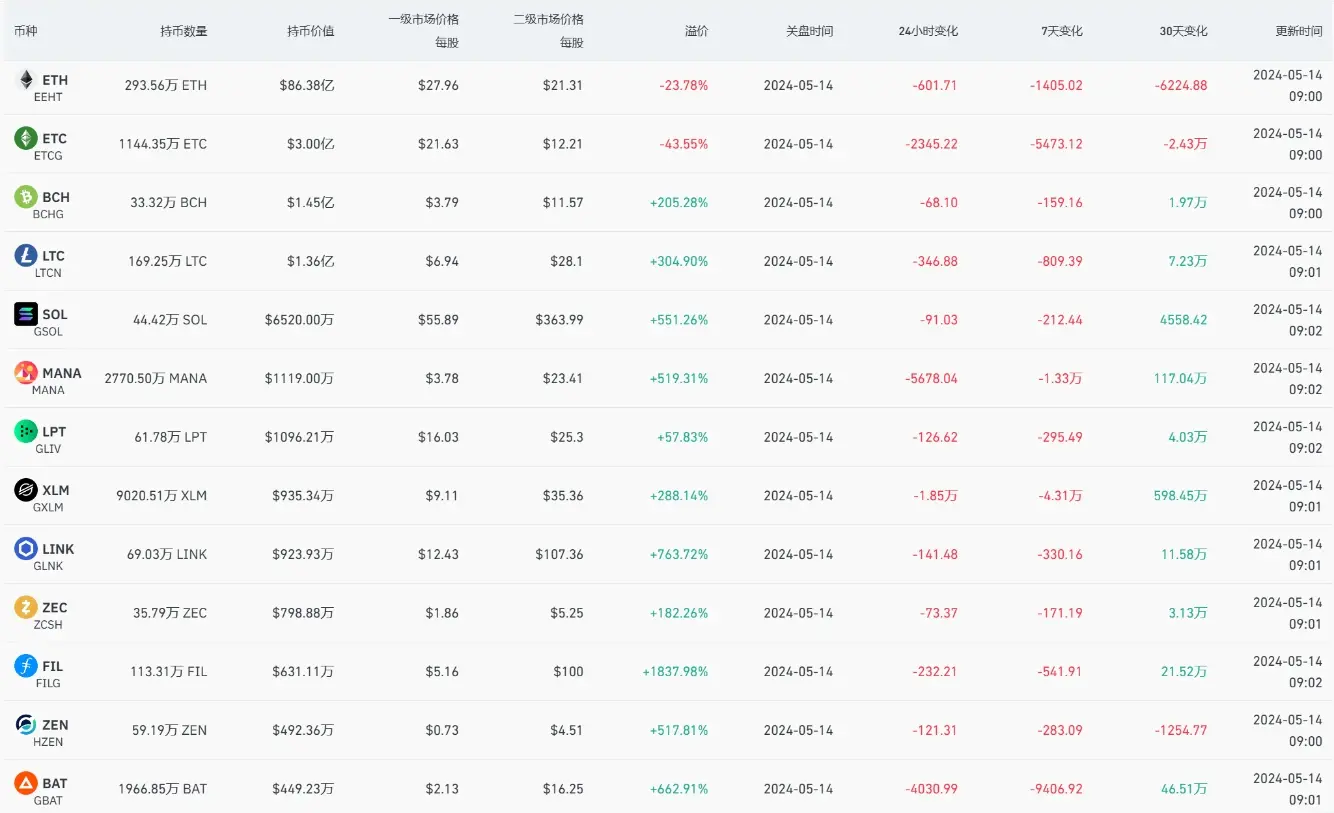The image size is (1334, 813).
Task: Click the MANA coin icon
Action: click(x=26, y=374)
